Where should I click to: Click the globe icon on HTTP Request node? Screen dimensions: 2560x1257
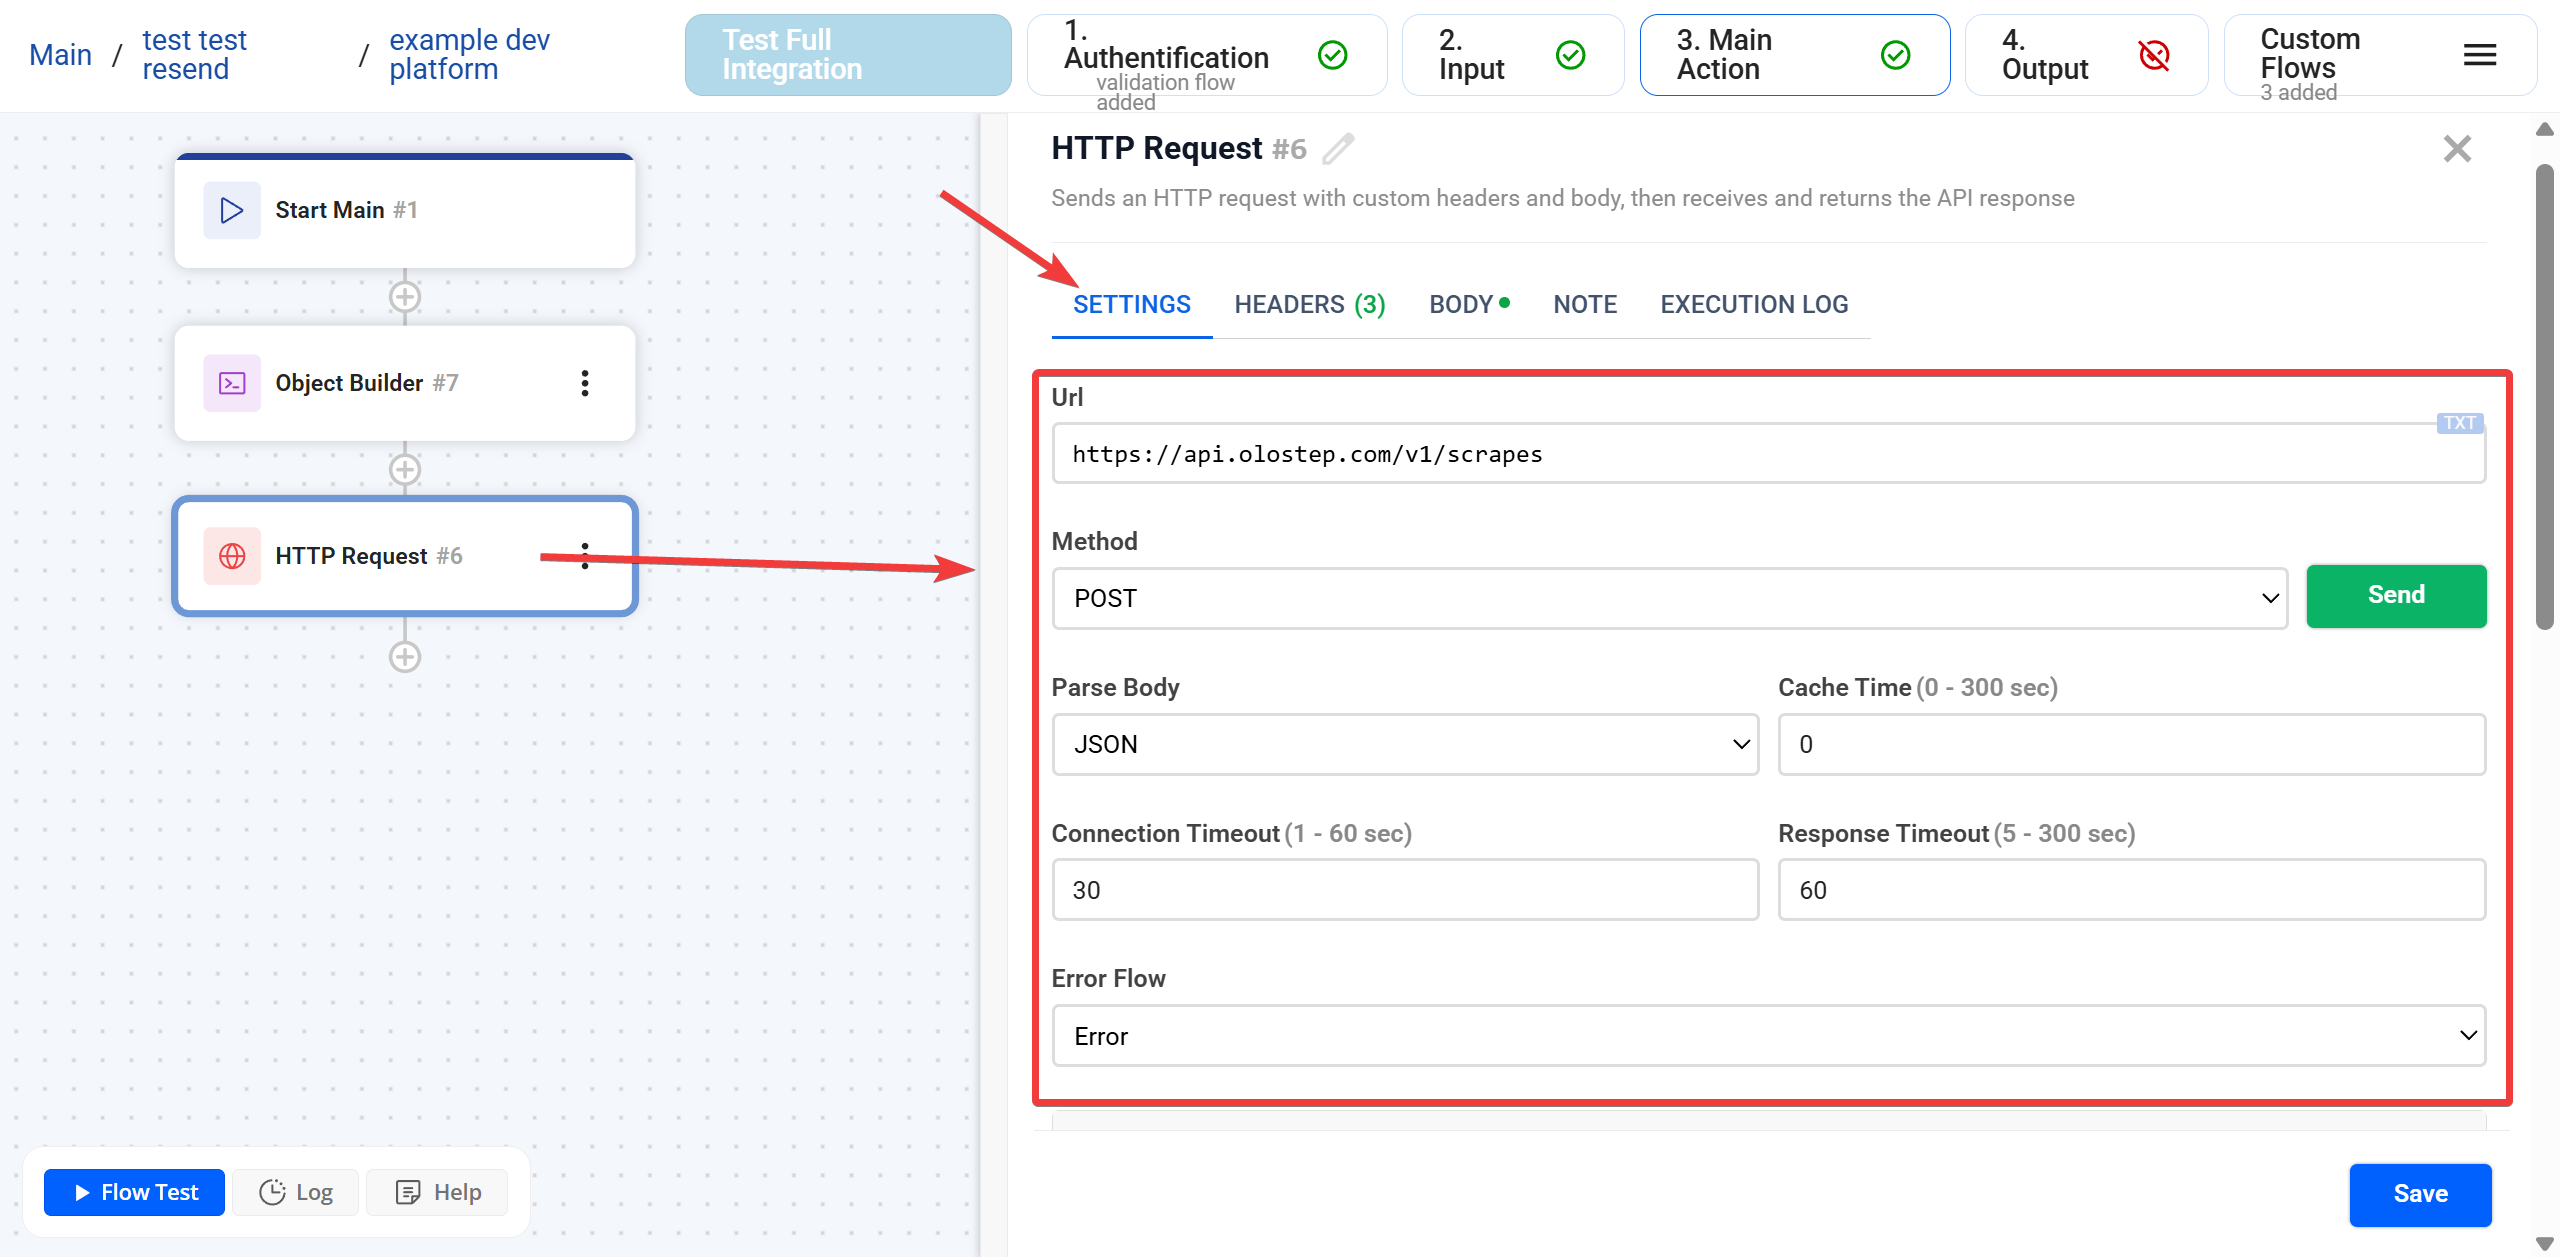pyautogui.click(x=231, y=556)
